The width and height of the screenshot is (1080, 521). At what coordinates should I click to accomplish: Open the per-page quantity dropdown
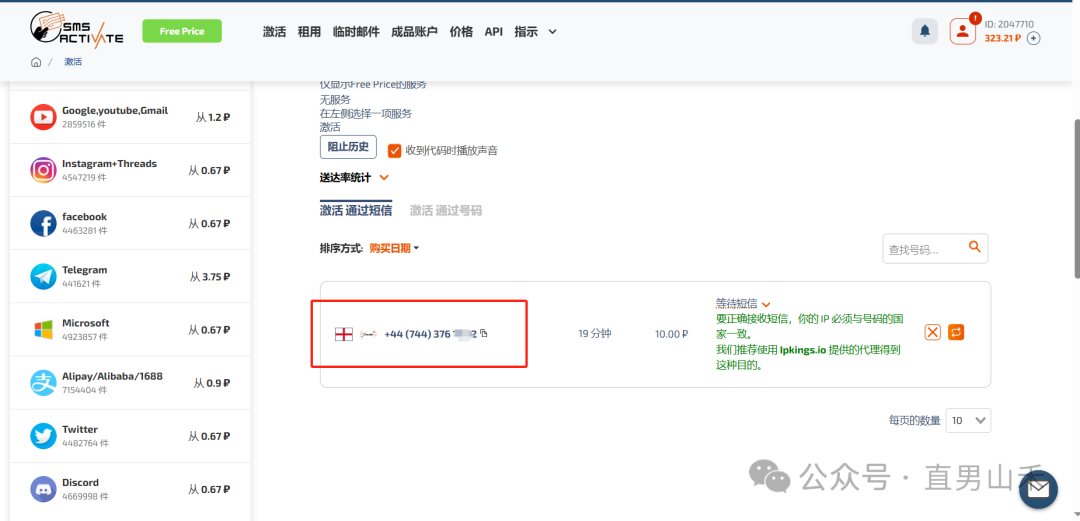click(x=967, y=421)
